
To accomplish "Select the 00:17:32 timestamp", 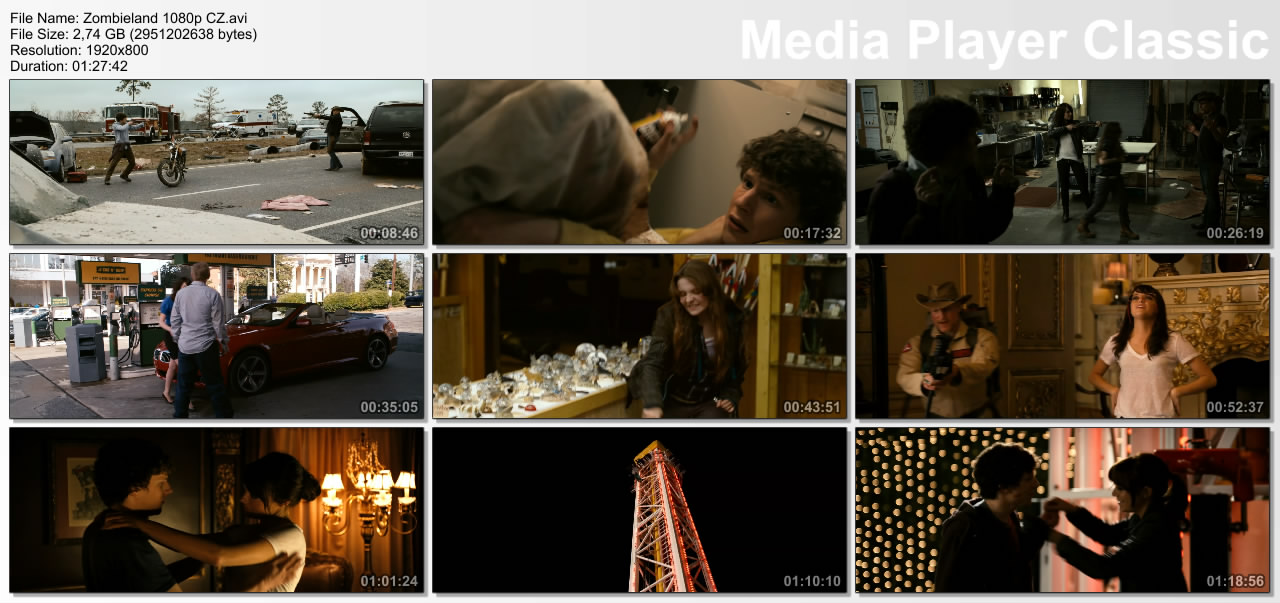I will (812, 233).
